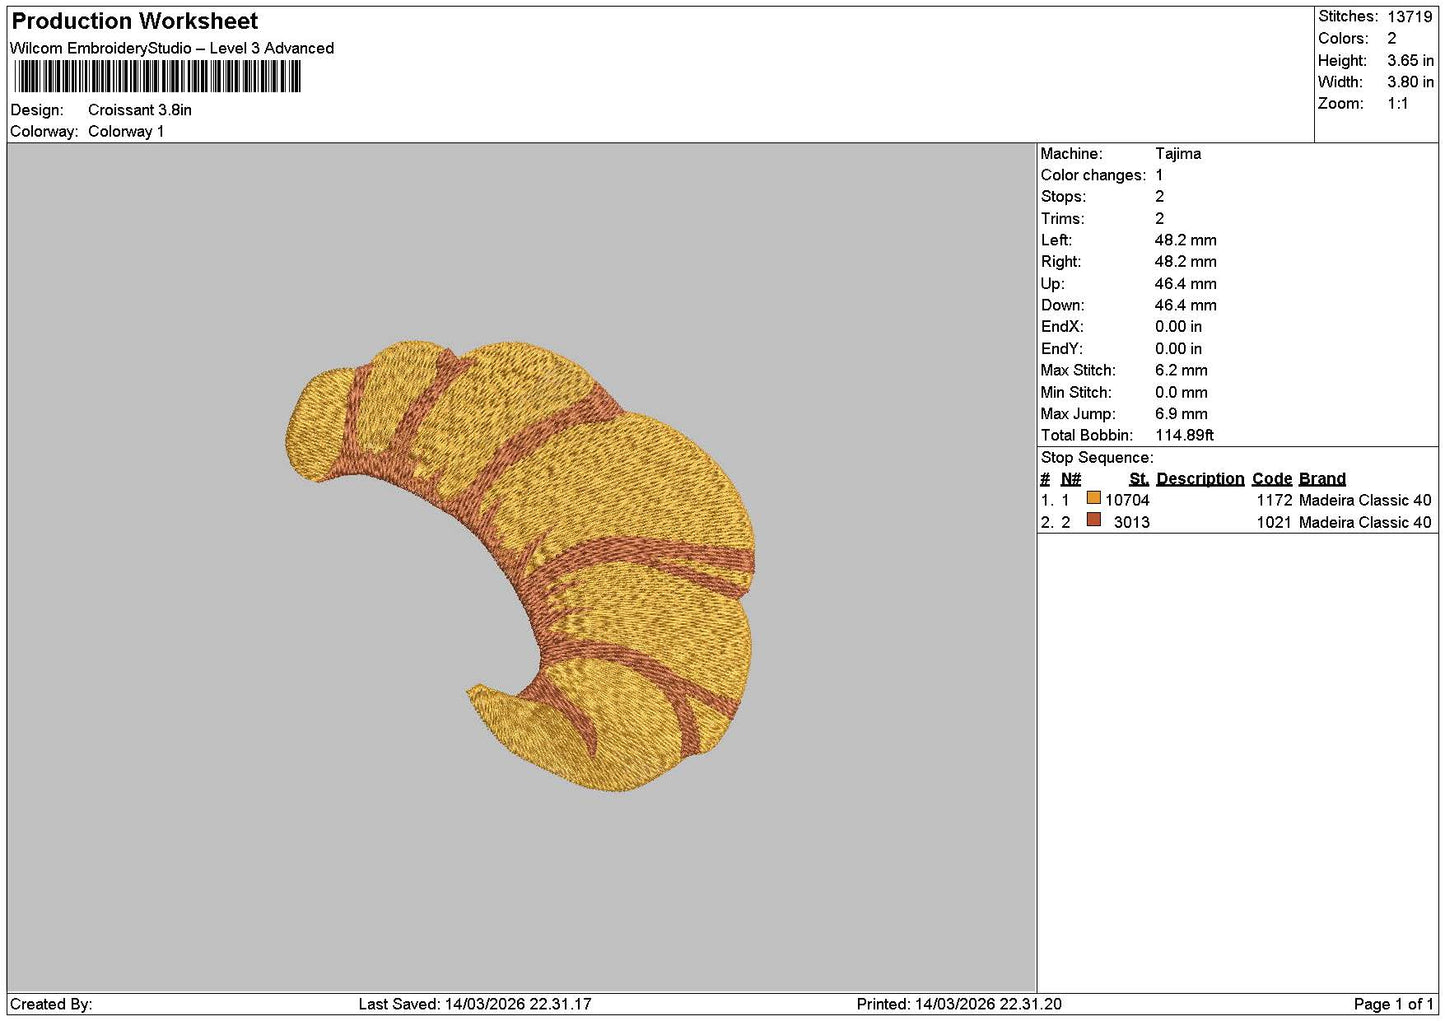Click the Total Bobbin value '114.89ft'
The width and height of the screenshot is (1445, 1021).
coord(1185,436)
